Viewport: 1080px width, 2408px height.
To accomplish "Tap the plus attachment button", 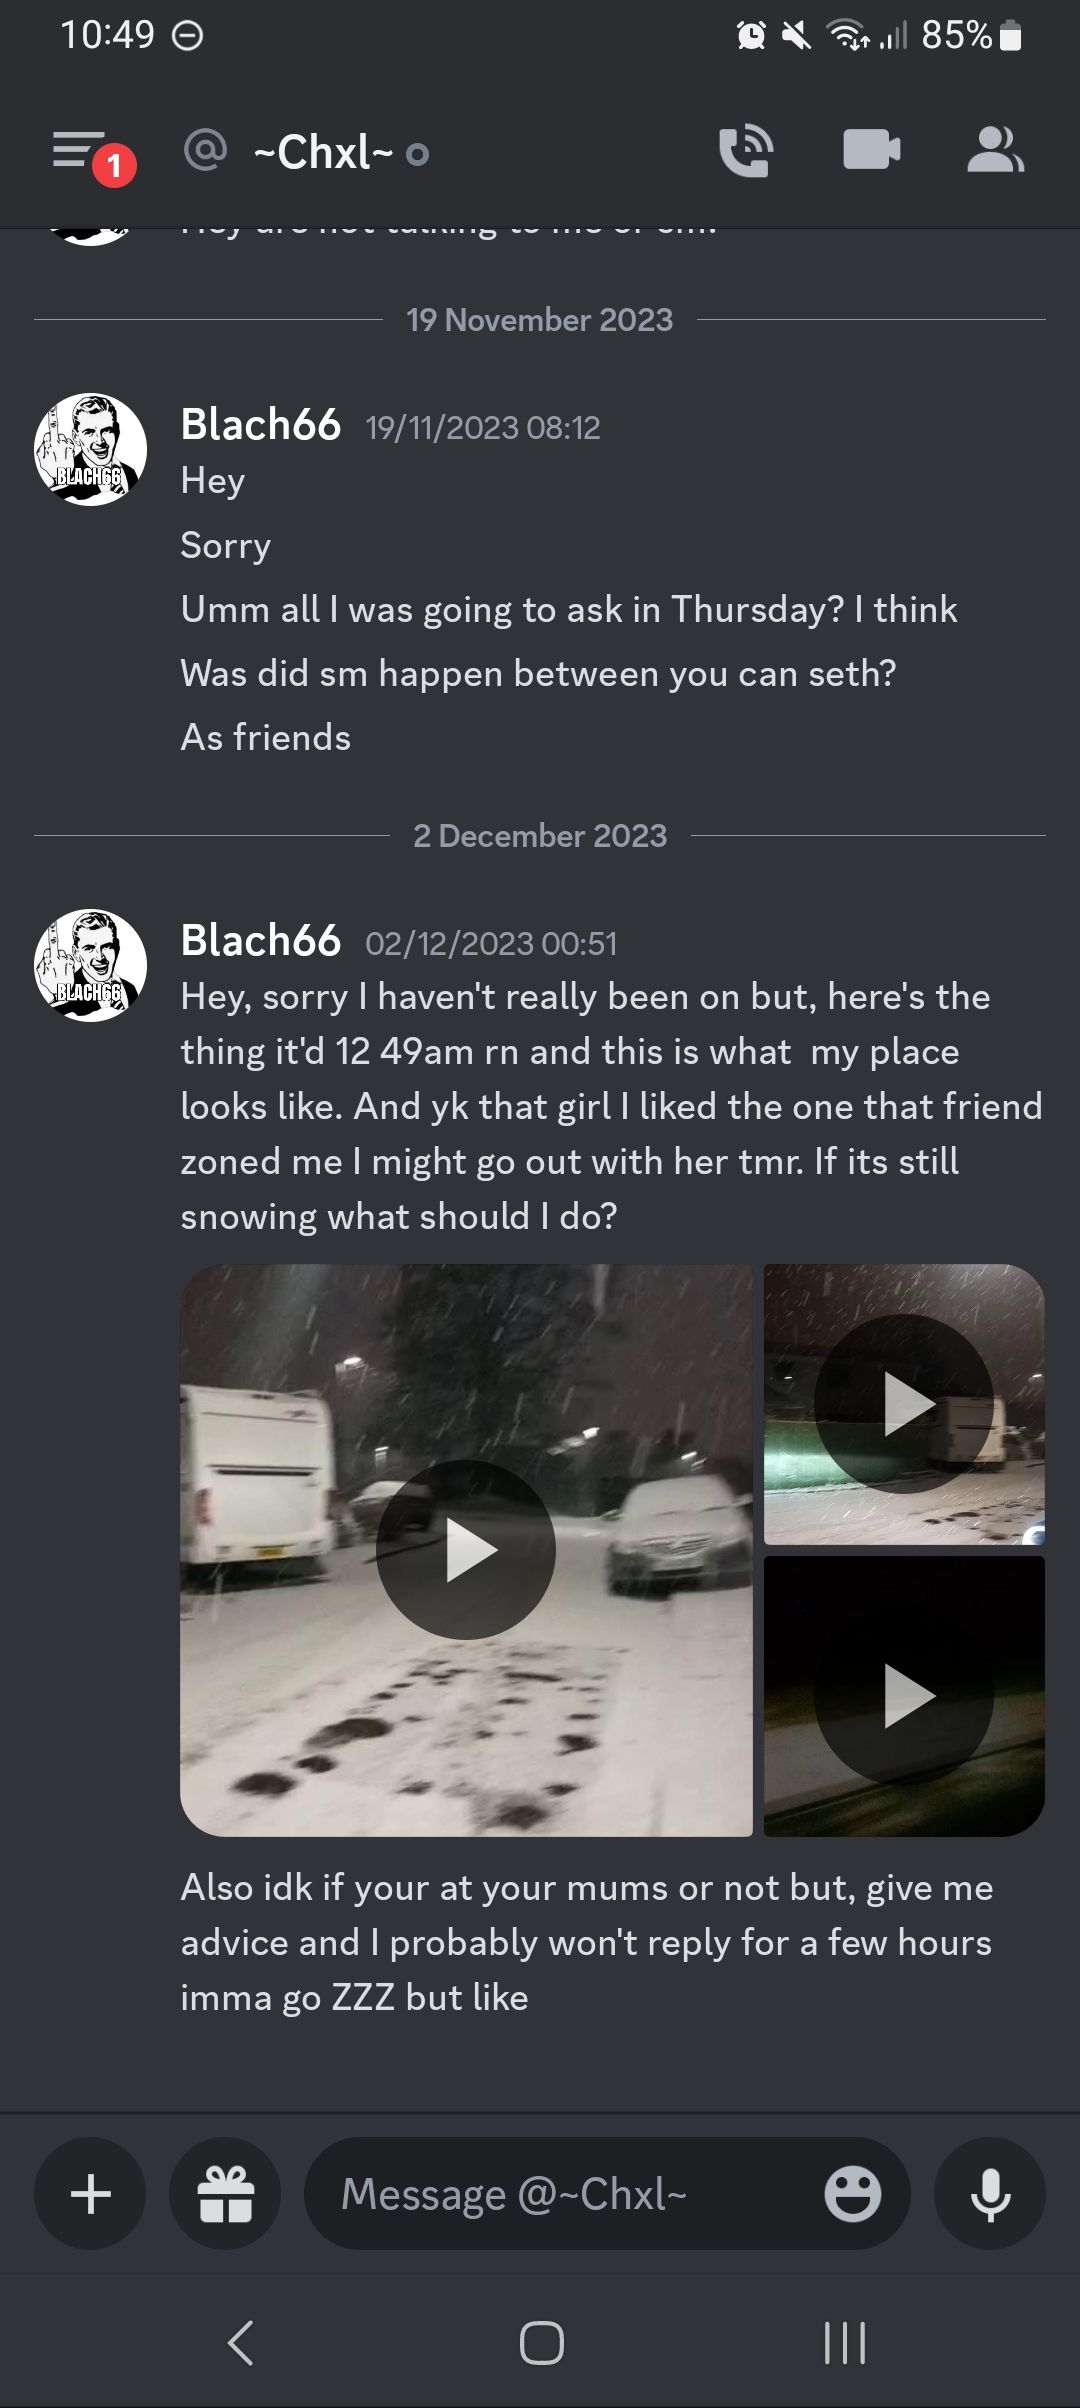I will pyautogui.click(x=90, y=2194).
